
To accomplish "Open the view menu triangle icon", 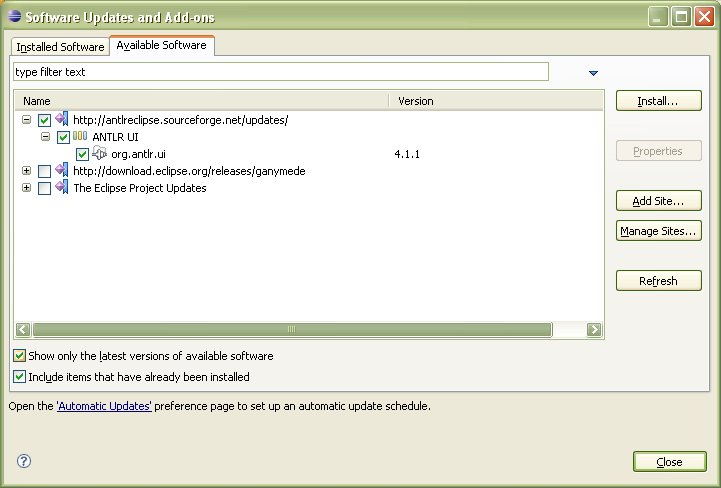I will [593, 73].
